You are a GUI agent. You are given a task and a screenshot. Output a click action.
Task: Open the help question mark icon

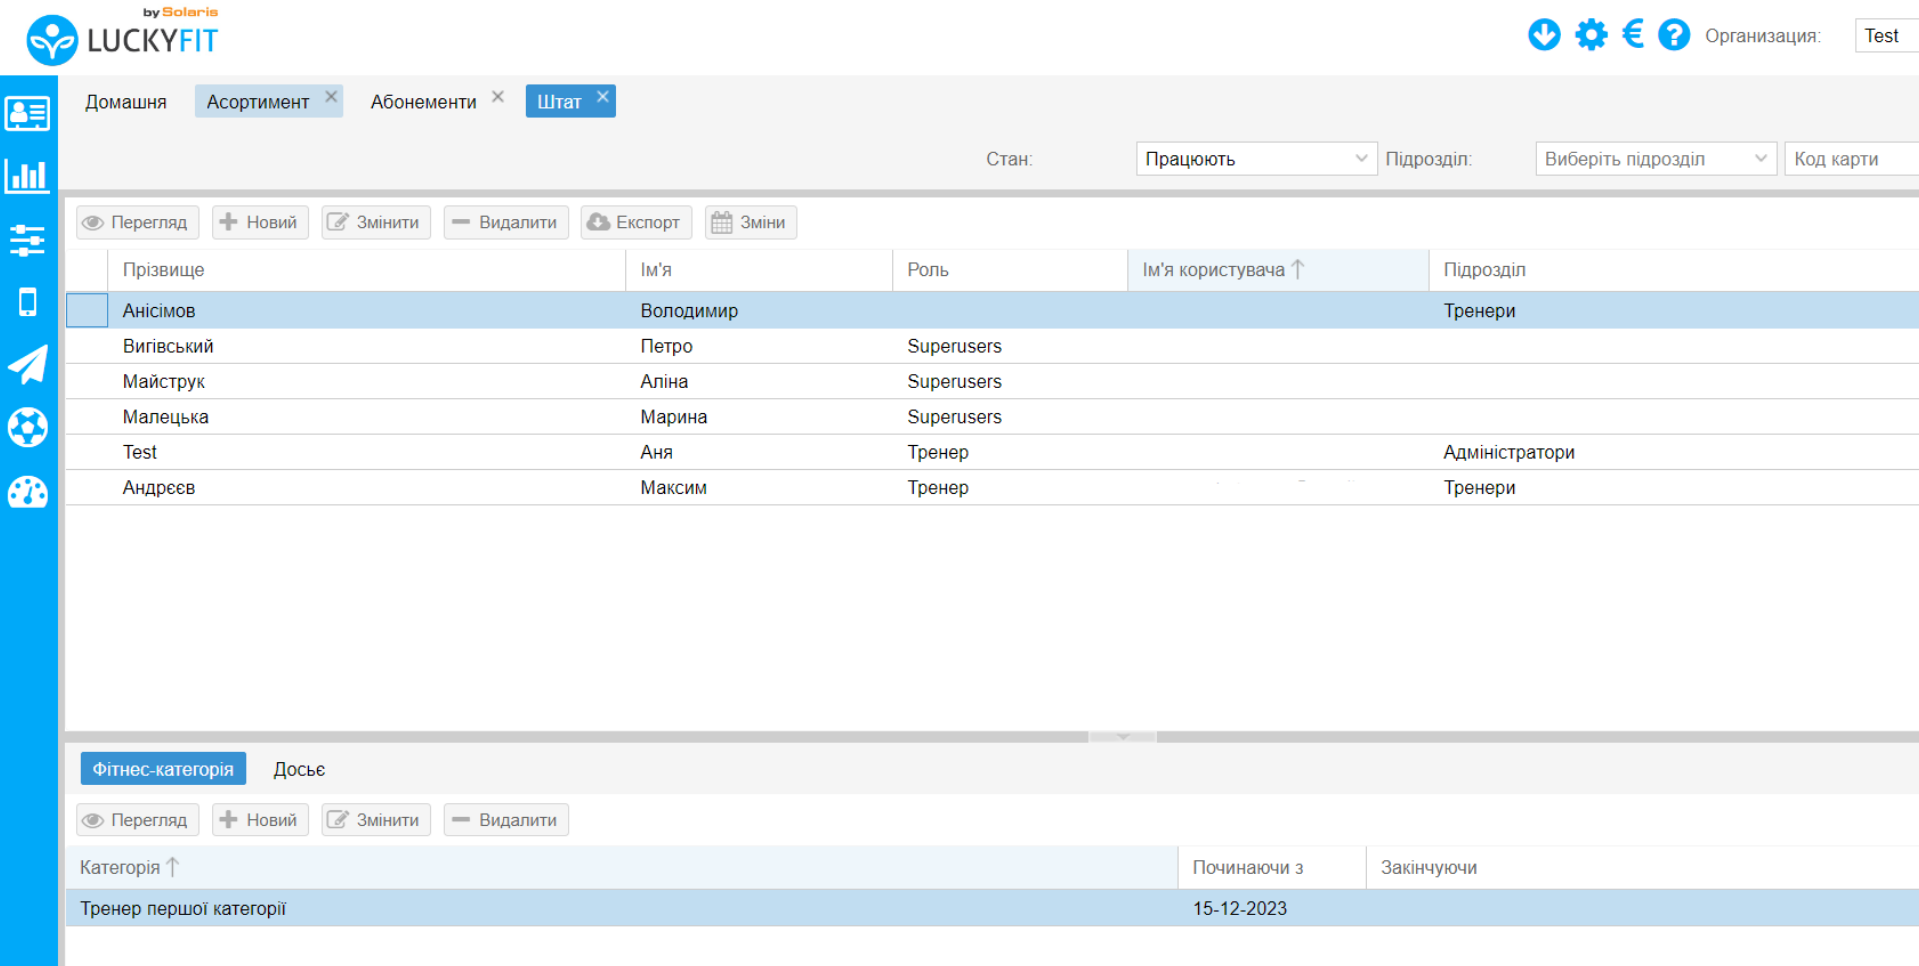[x=1674, y=35]
